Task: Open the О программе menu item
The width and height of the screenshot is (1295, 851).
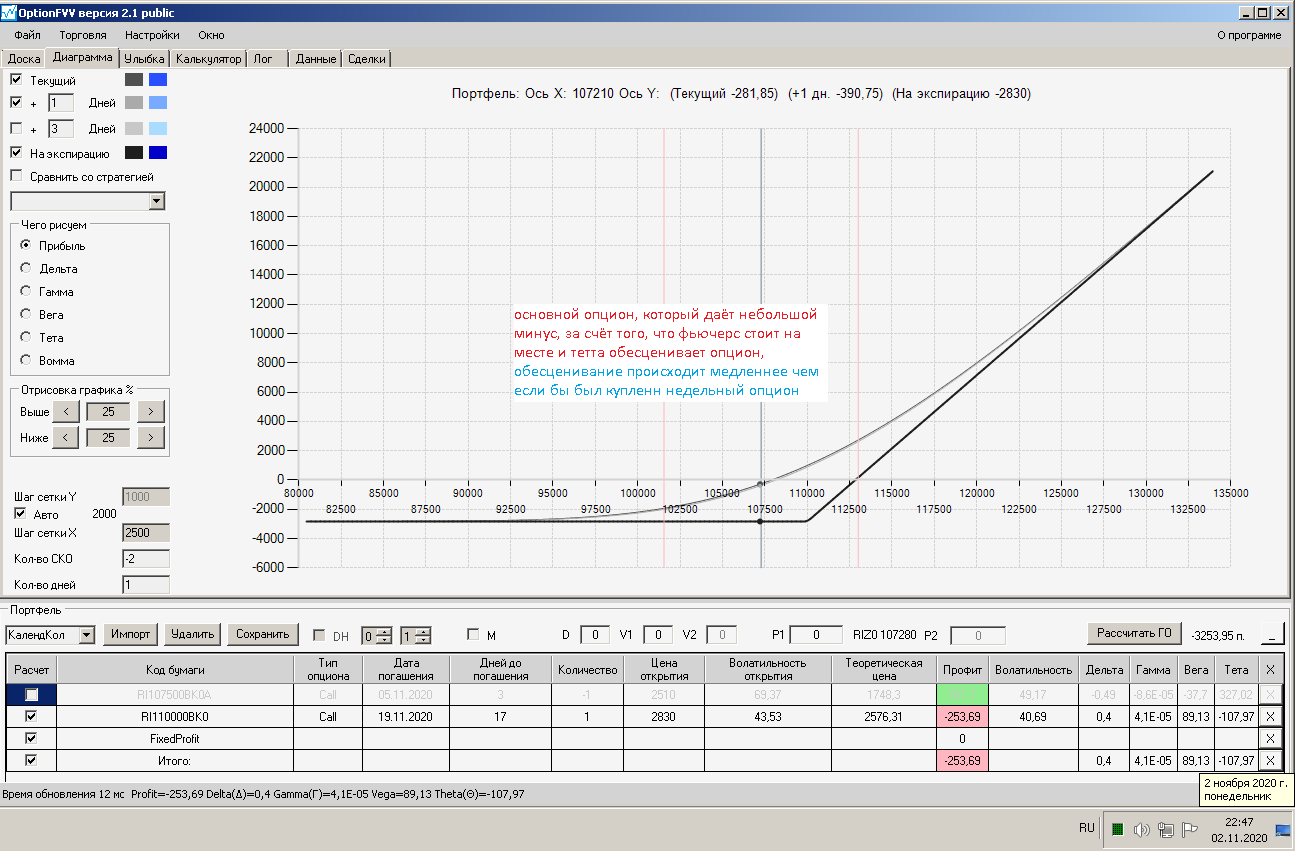Action: pyautogui.click(x=1249, y=35)
